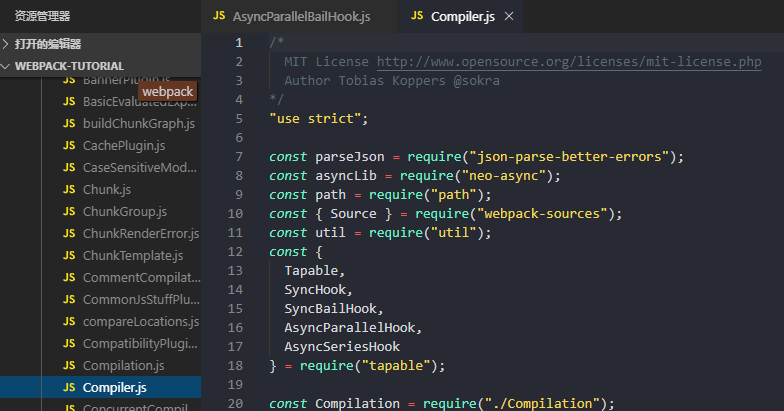Click JS icon beside BasicEvaluatedExp...
This screenshot has height=411, width=784.
(x=69, y=102)
